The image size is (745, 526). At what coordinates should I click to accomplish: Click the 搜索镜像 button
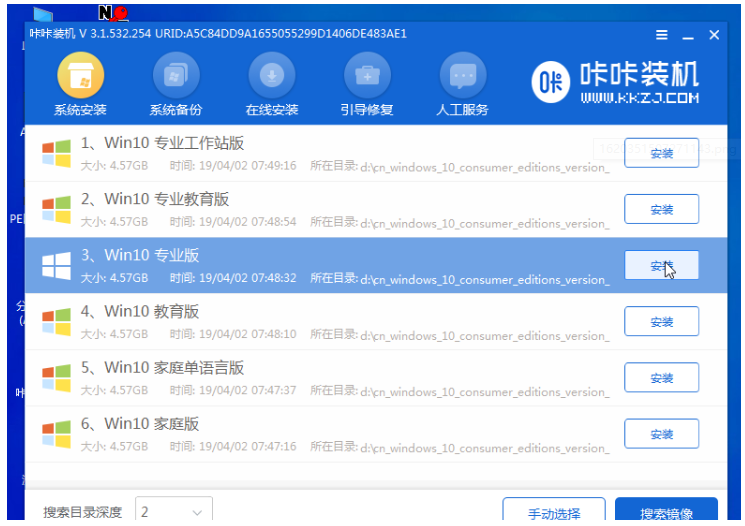[x=666, y=512]
